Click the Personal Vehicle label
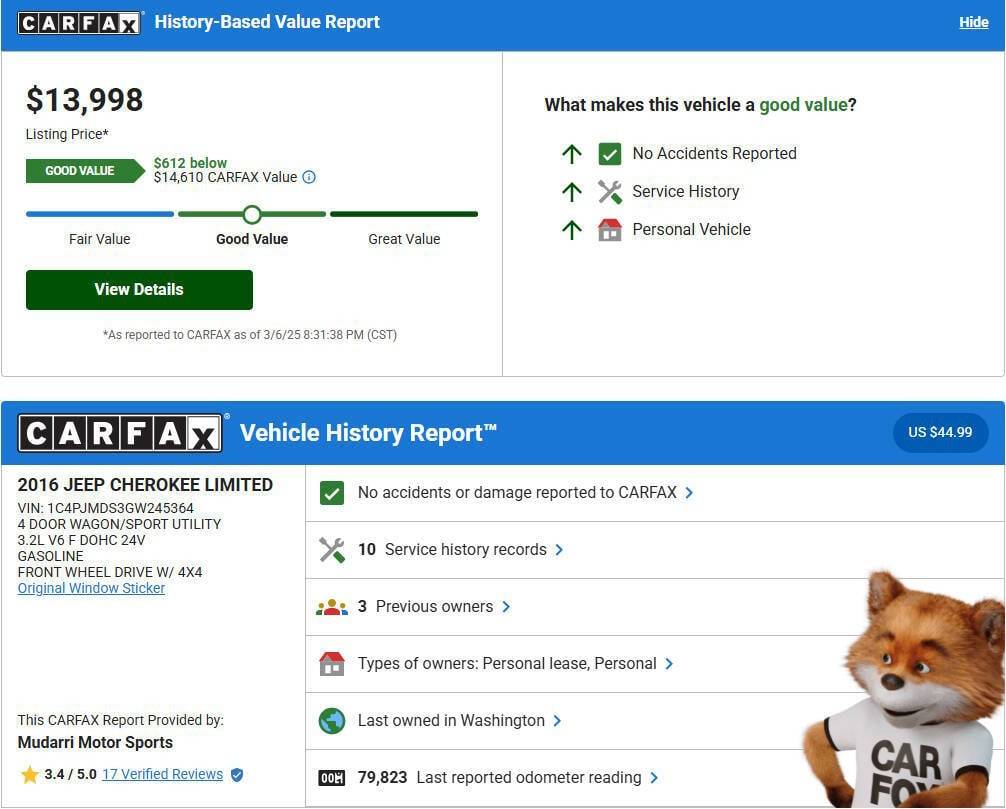1006x809 pixels. [x=691, y=230]
